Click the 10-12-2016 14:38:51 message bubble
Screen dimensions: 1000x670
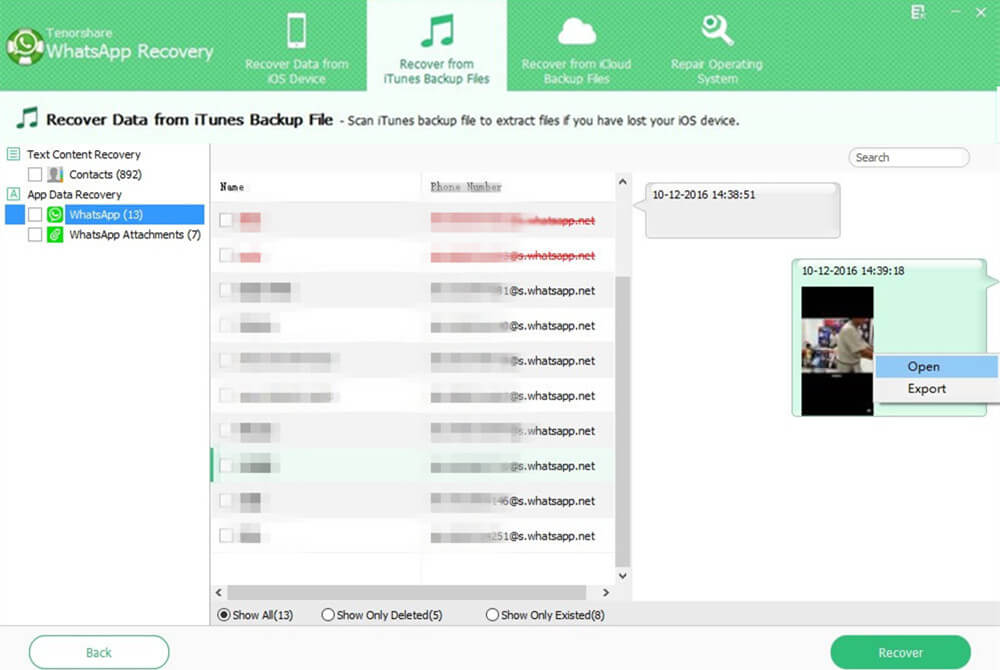click(742, 210)
